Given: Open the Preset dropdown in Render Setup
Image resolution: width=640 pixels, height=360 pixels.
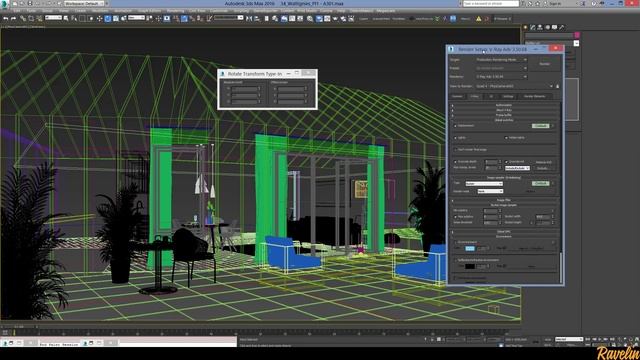Looking at the screenshot, I should pyautogui.click(x=501, y=68).
